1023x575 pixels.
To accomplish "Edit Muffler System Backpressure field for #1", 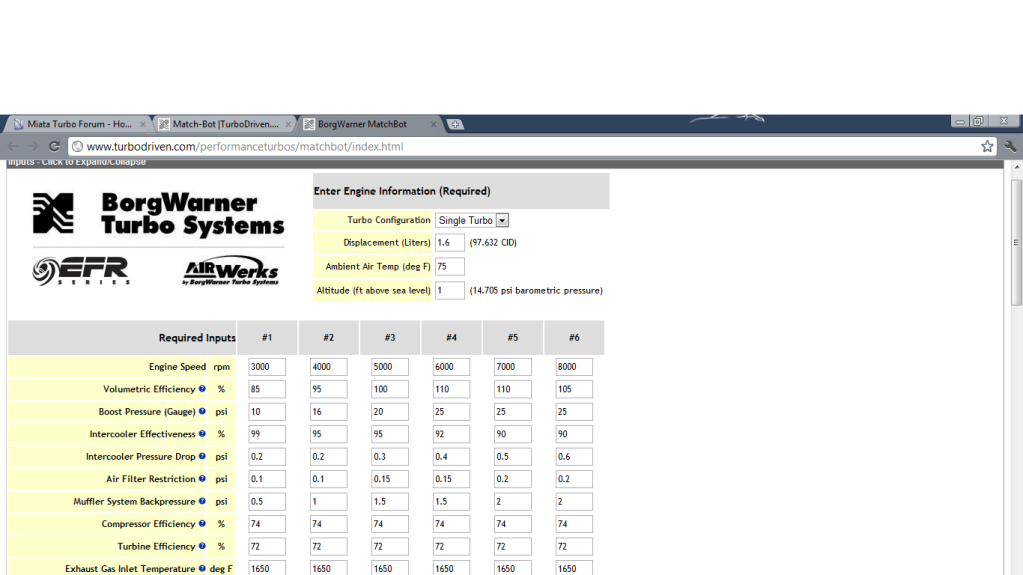I will (x=267, y=502).
